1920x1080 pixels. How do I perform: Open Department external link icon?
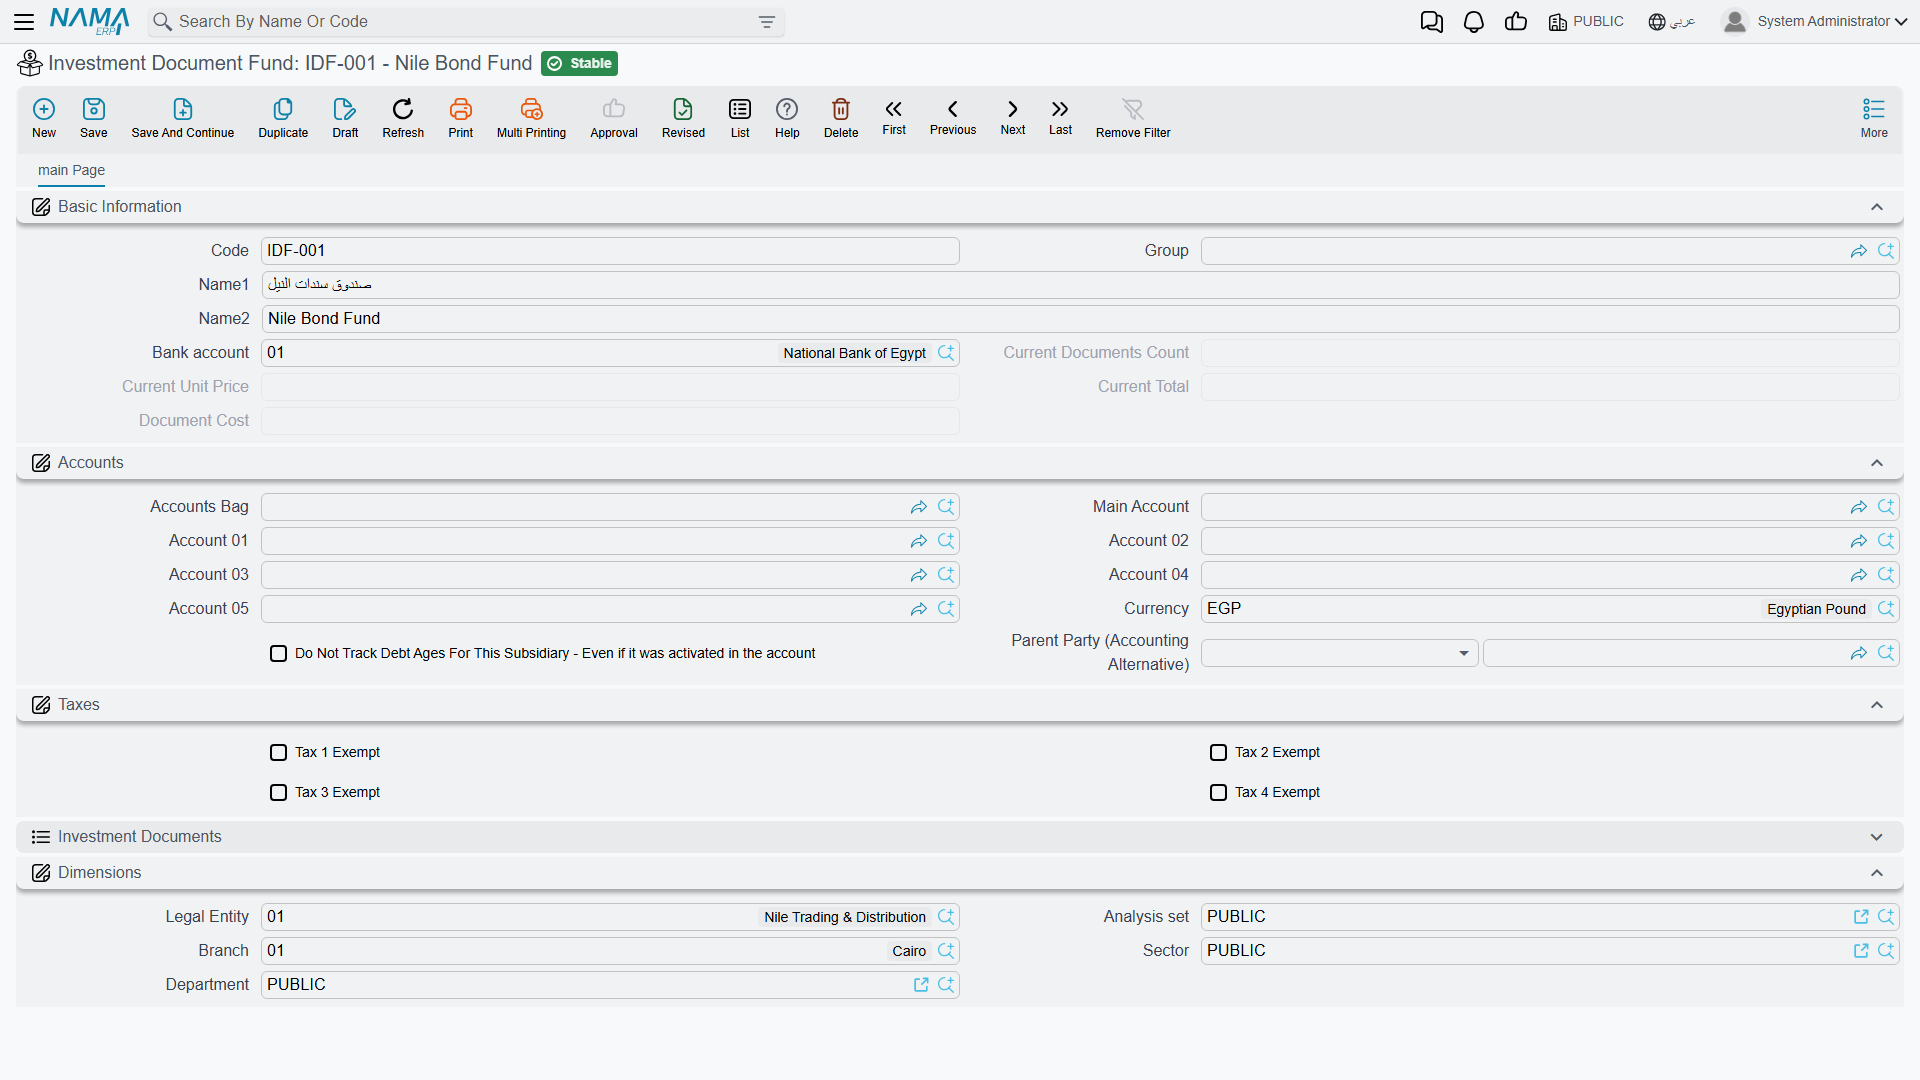[x=921, y=985]
